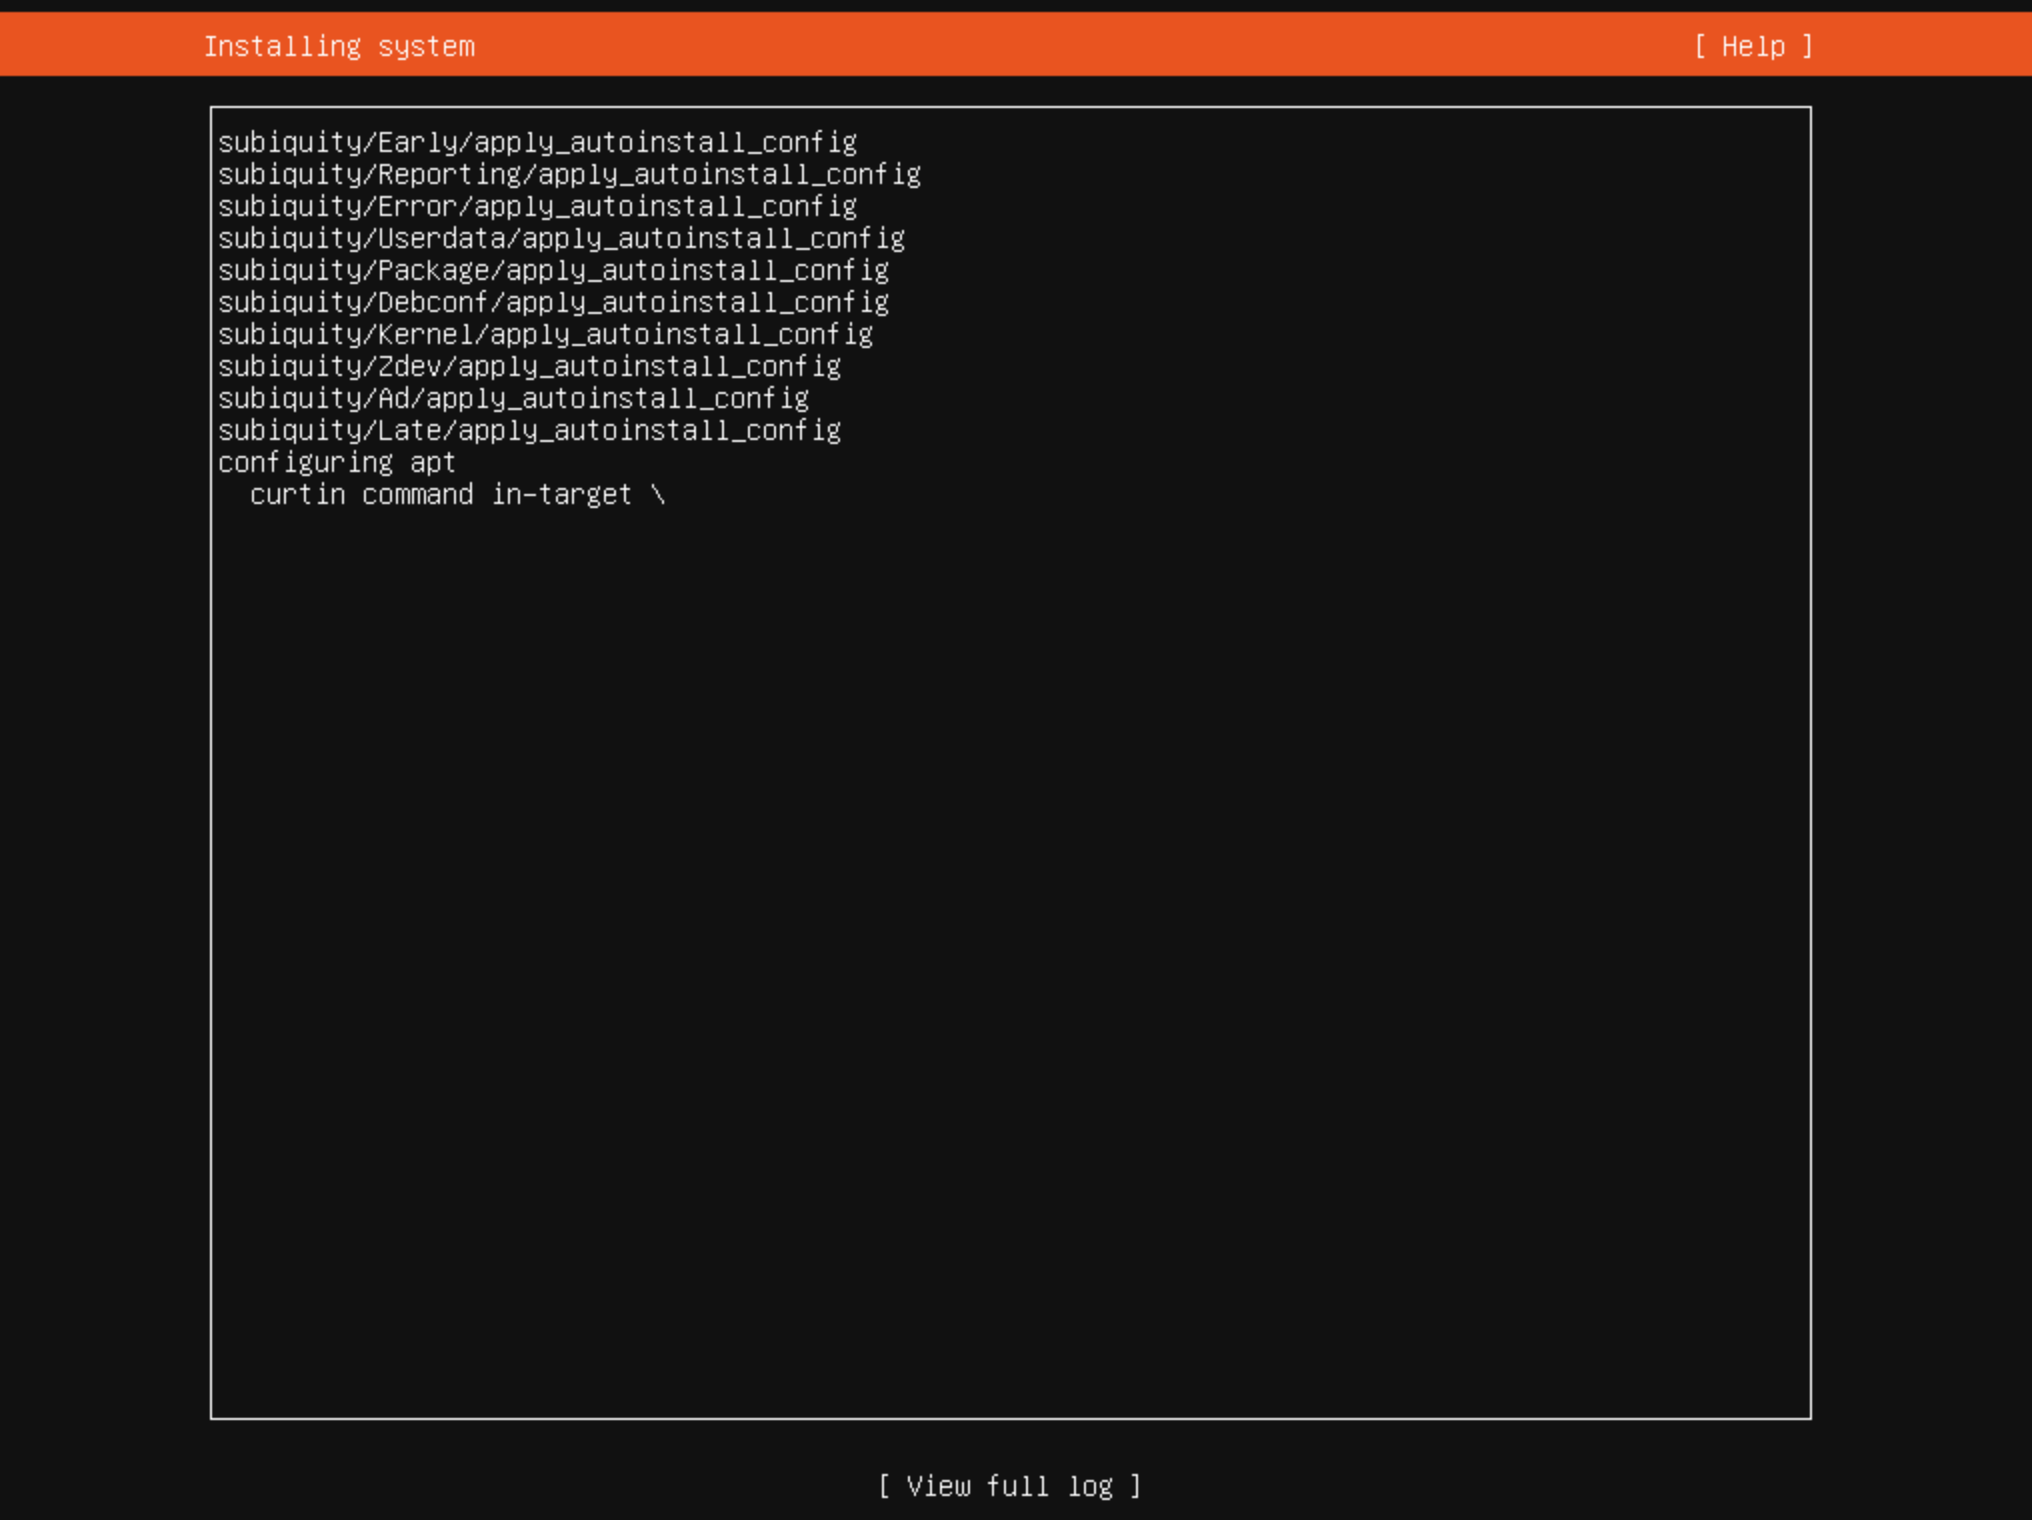Click the backslash progress spinner character
Screen dimensions: 2032x1520
coord(657,494)
